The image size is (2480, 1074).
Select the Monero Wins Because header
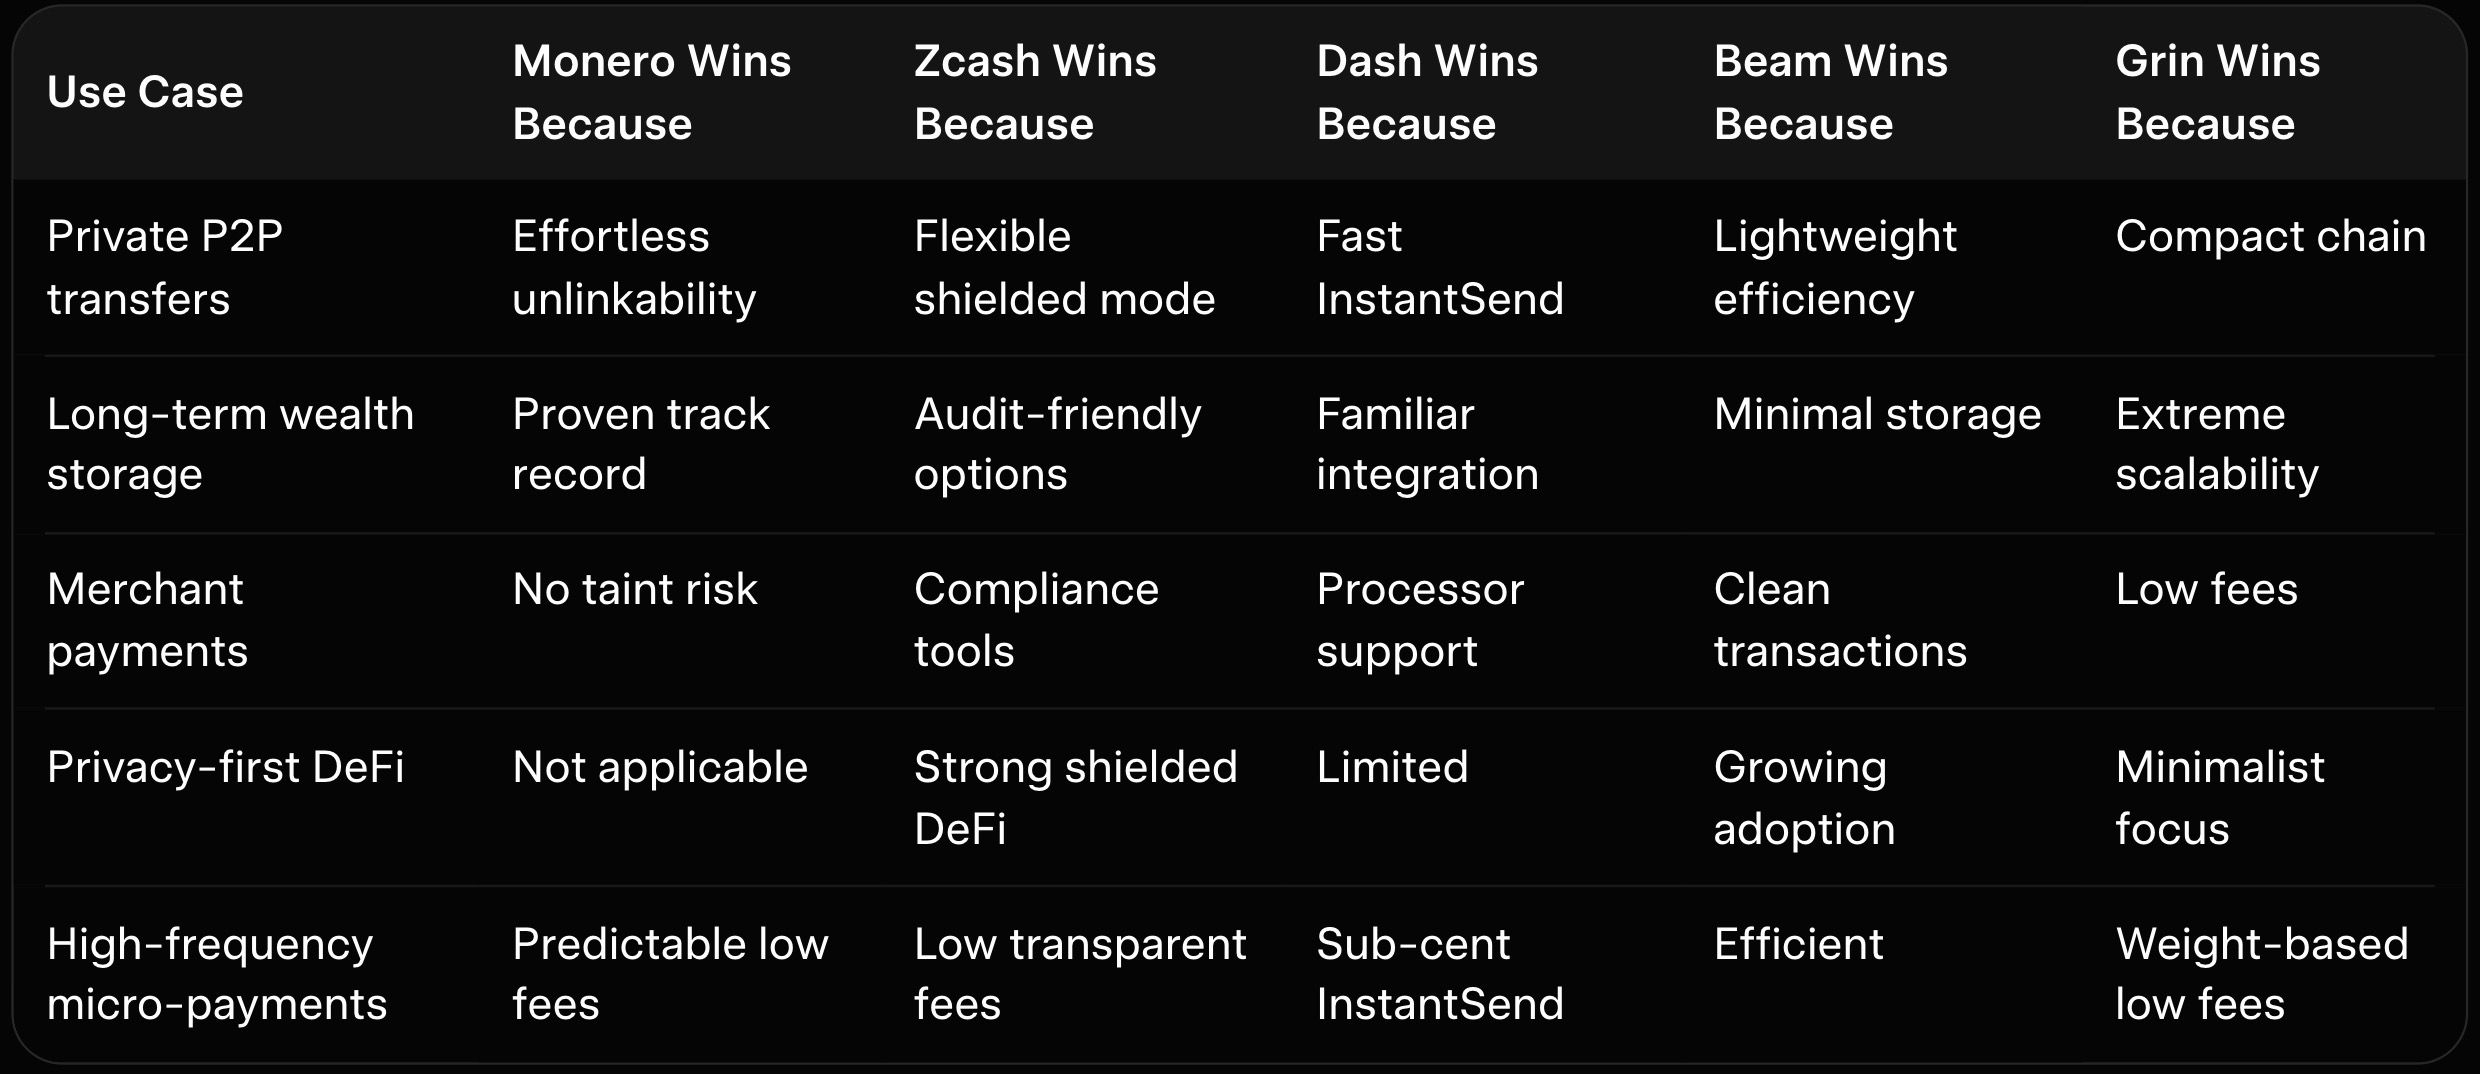[651, 92]
